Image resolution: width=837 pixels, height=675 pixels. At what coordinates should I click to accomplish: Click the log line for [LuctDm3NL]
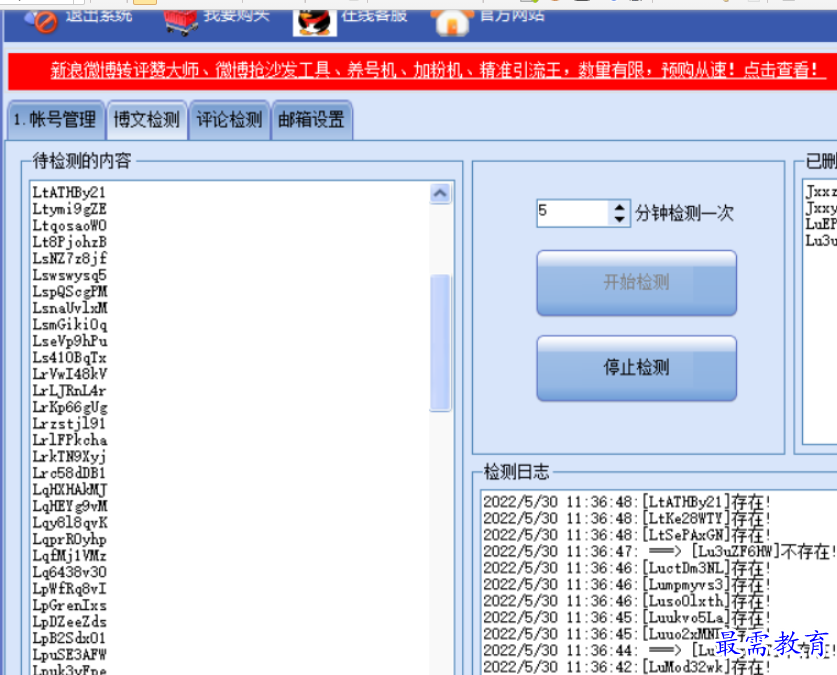pos(627,569)
